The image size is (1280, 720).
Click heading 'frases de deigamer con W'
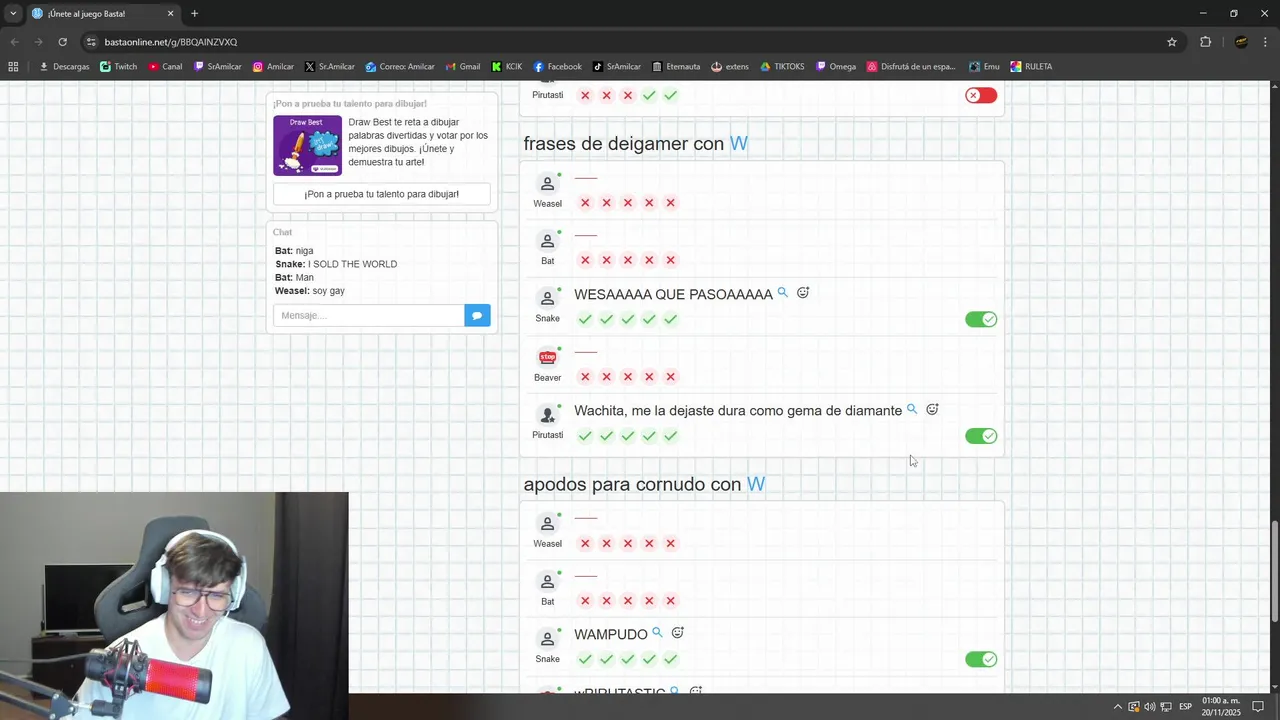(636, 143)
